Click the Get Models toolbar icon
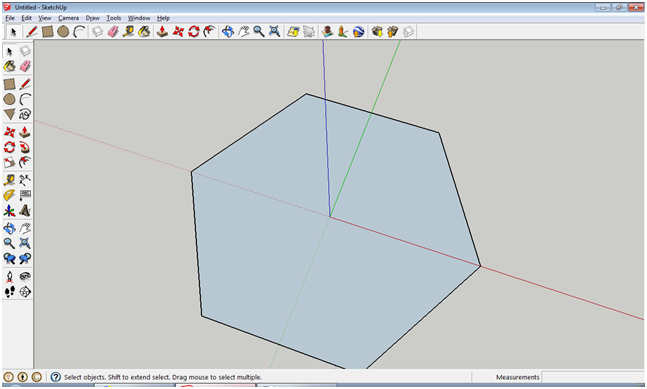The width and height of the screenshot is (647, 389). pos(377,31)
